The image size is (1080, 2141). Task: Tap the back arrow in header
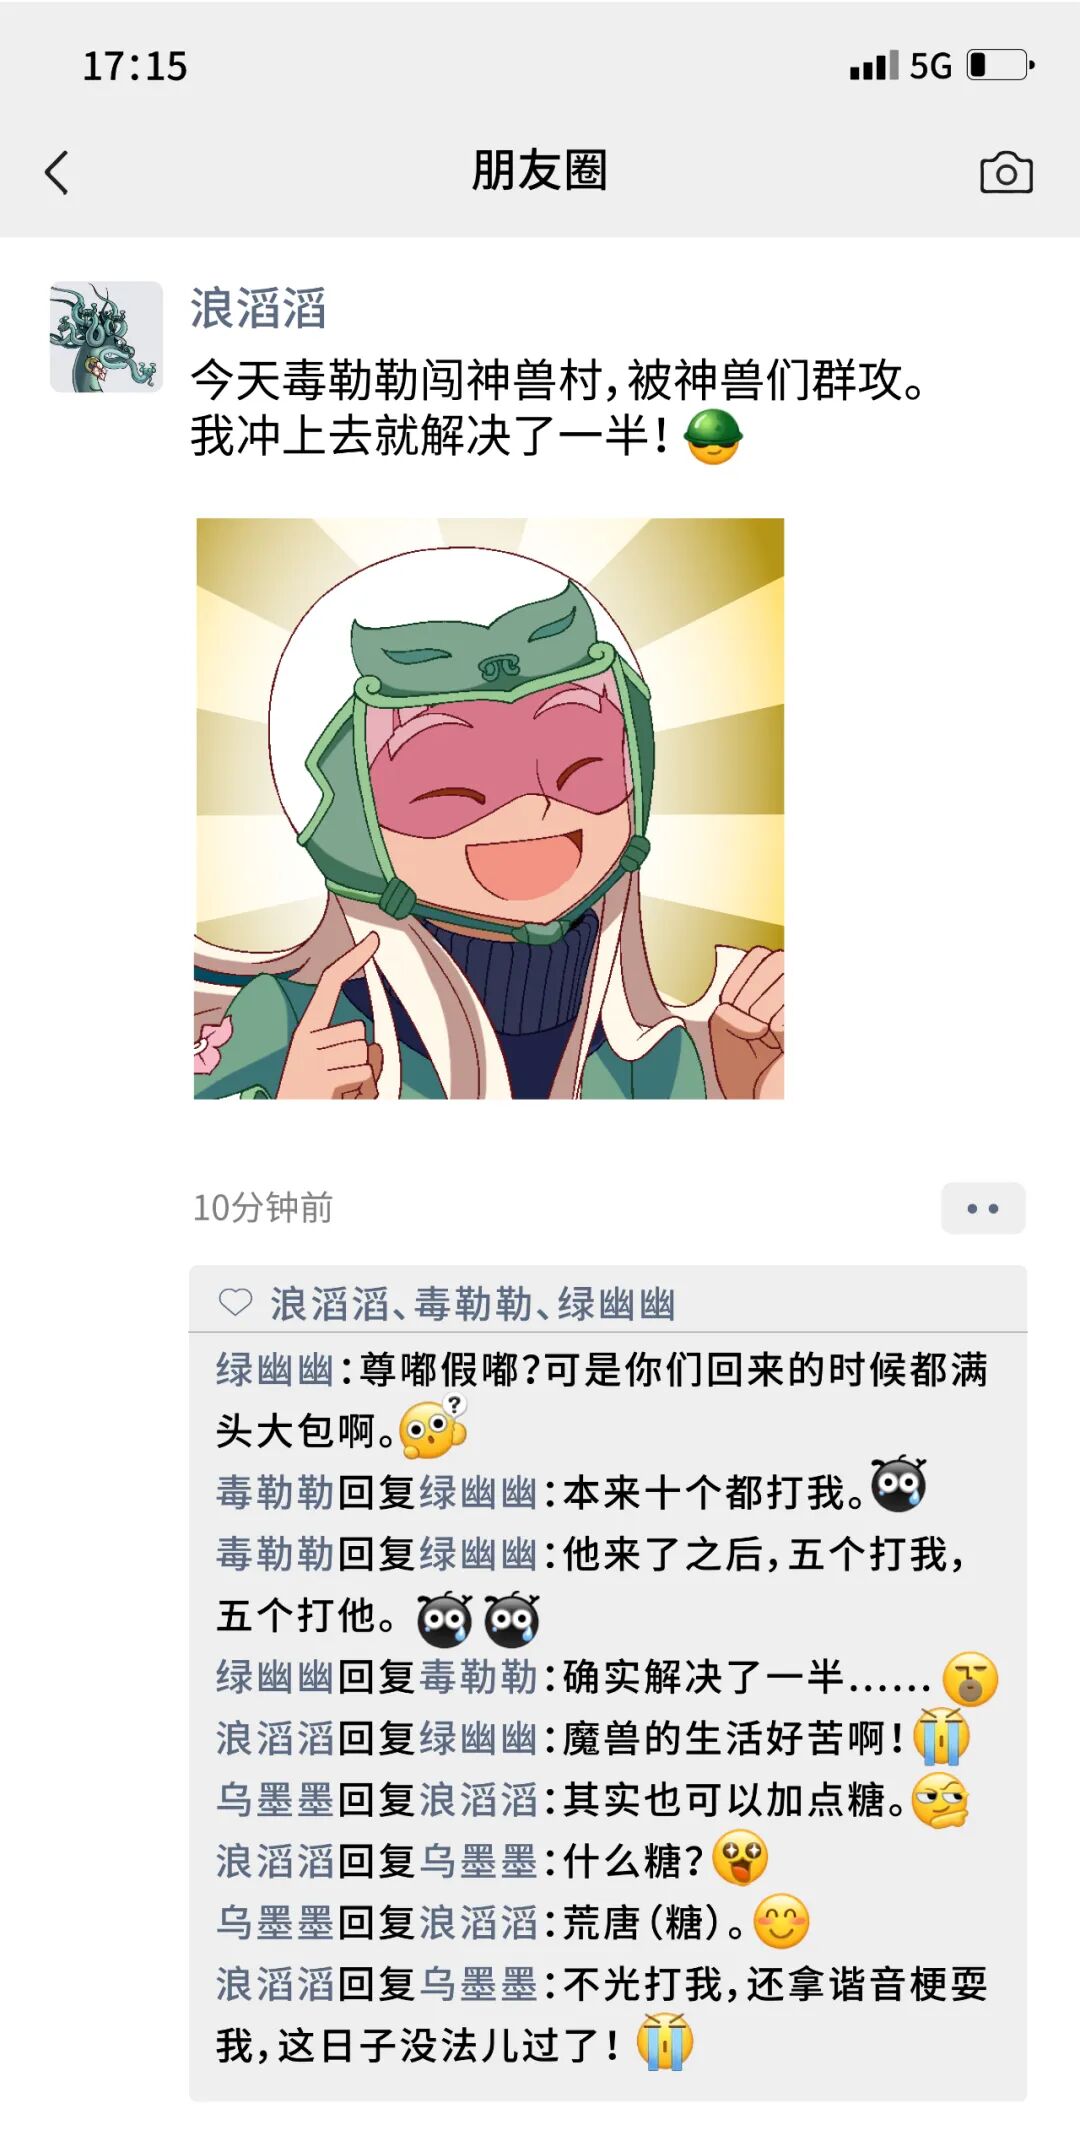(x=58, y=172)
